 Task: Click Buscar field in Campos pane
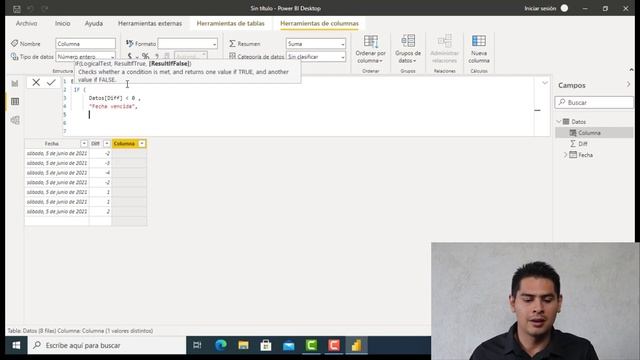594,102
